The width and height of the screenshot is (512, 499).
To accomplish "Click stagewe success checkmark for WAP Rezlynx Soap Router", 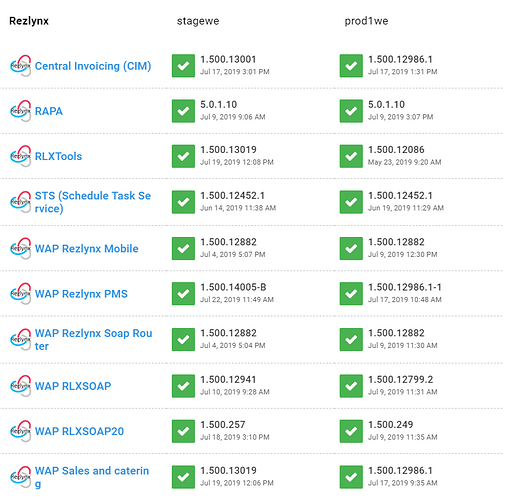I will pos(183,339).
